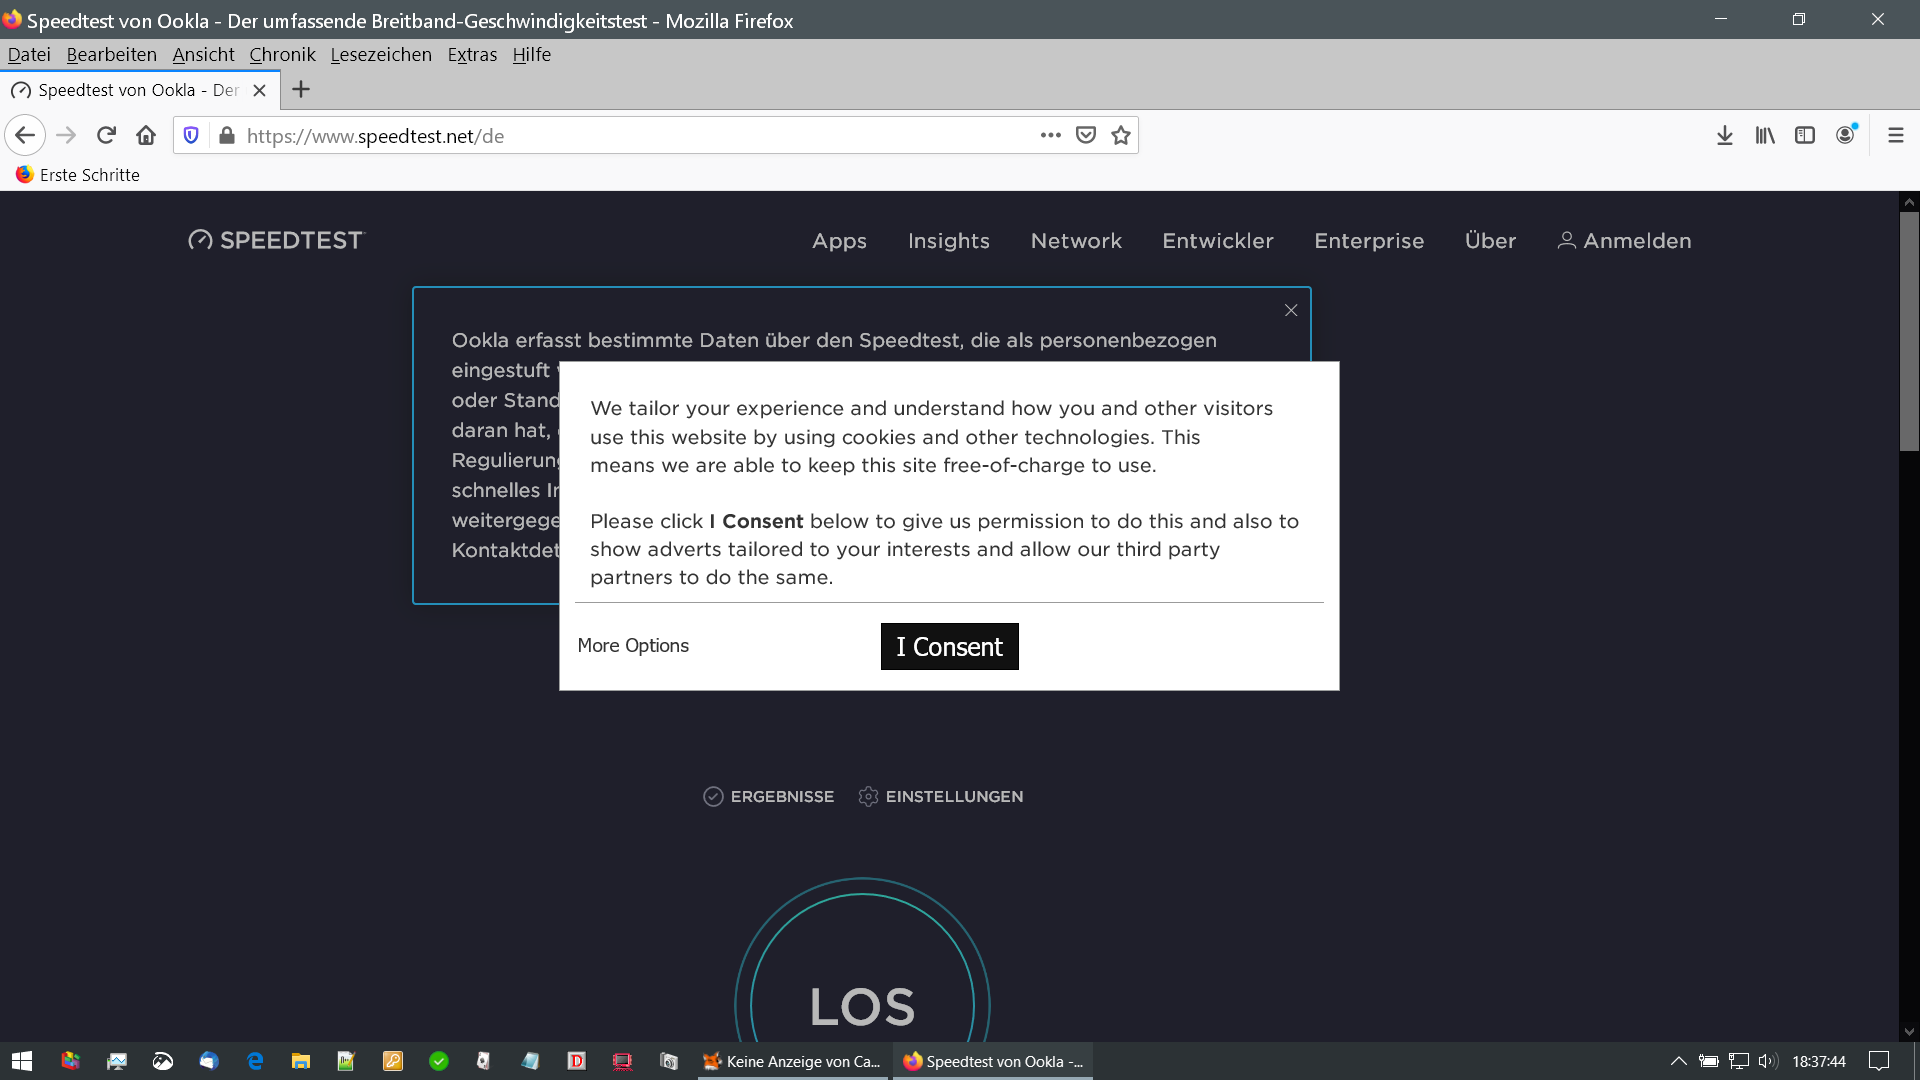Close the Ookla data notice
This screenshot has width=1920, height=1080.
point(1291,310)
